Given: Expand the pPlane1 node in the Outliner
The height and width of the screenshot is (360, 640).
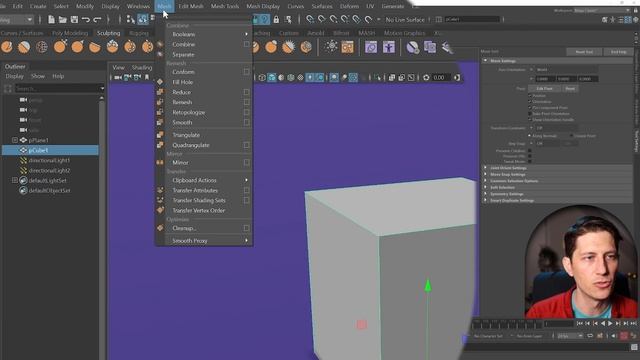Looking at the screenshot, I should 15,140.
